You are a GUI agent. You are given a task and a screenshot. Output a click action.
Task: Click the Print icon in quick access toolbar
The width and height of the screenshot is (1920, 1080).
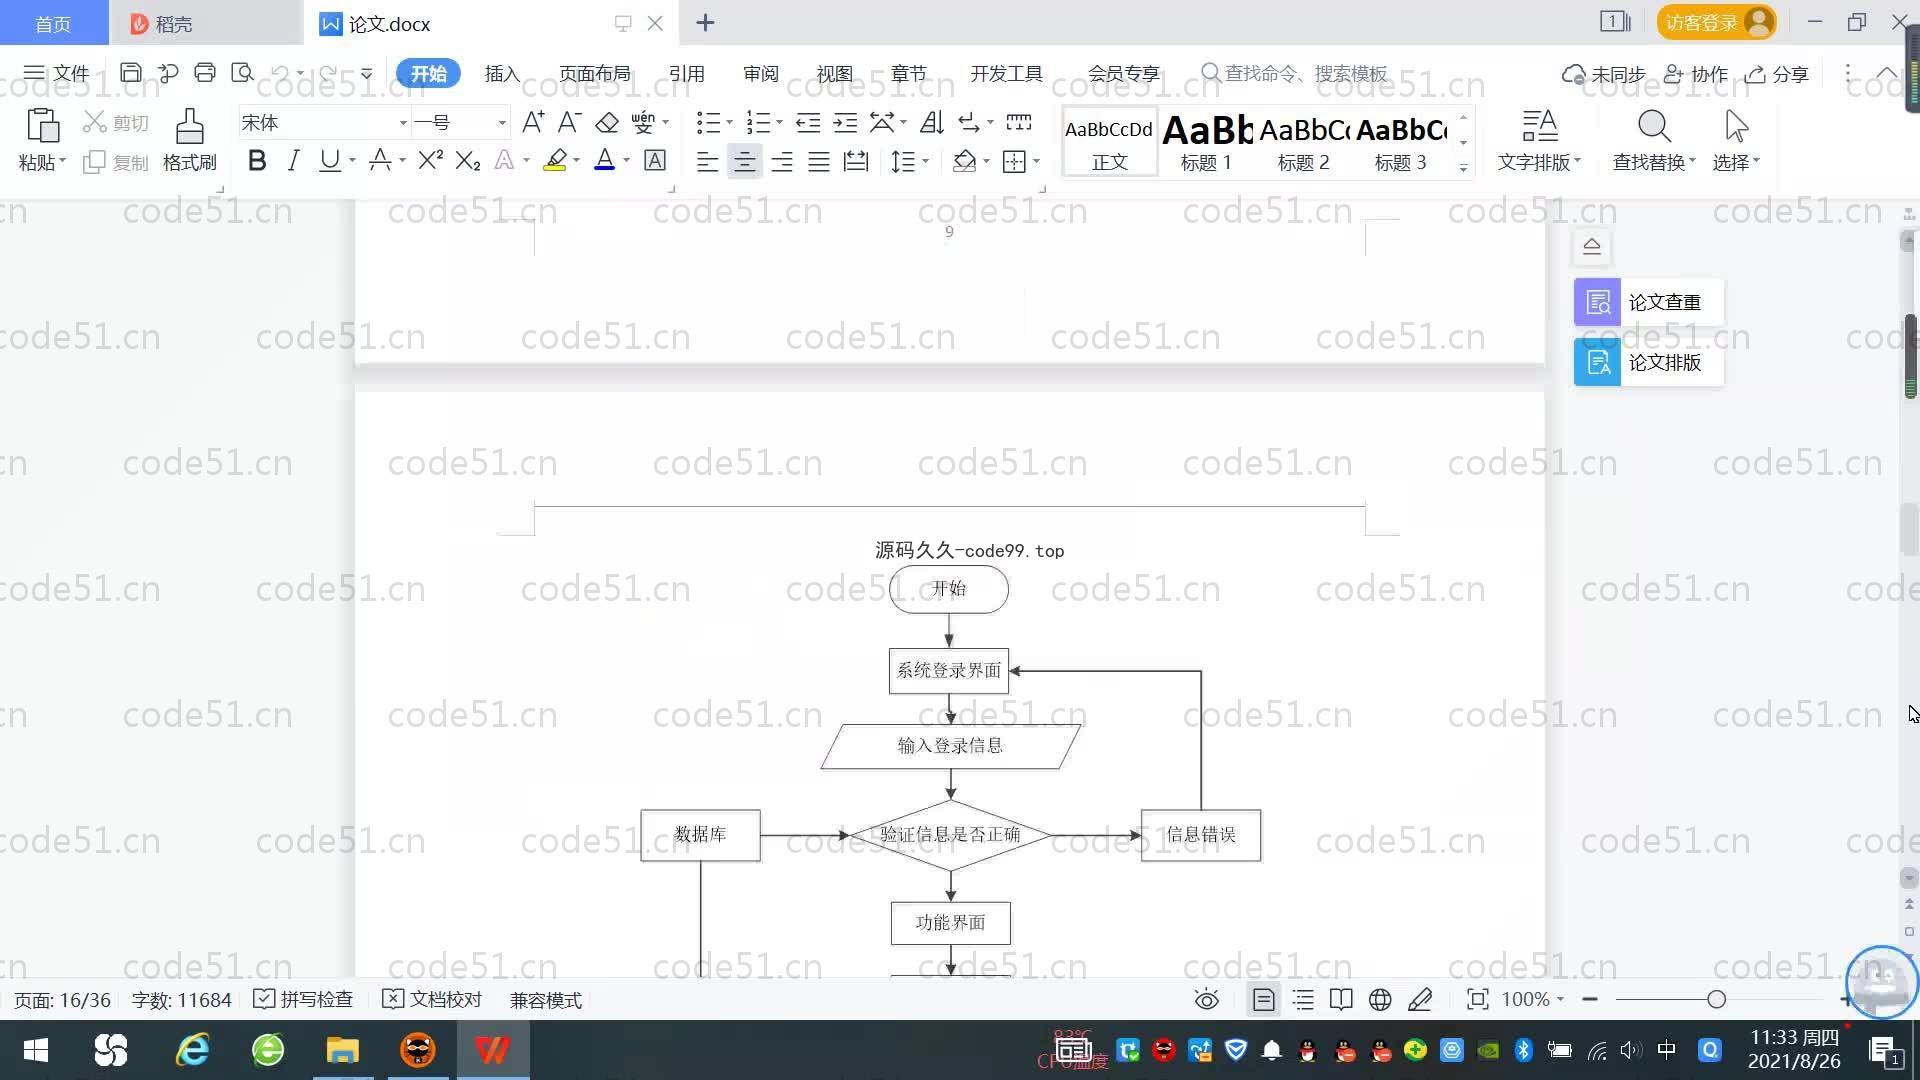coord(205,73)
